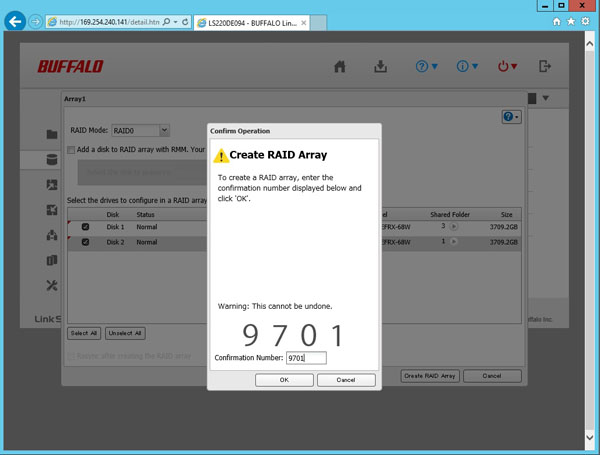Click Cancel in Confirm Operation dialog

(x=346, y=380)
